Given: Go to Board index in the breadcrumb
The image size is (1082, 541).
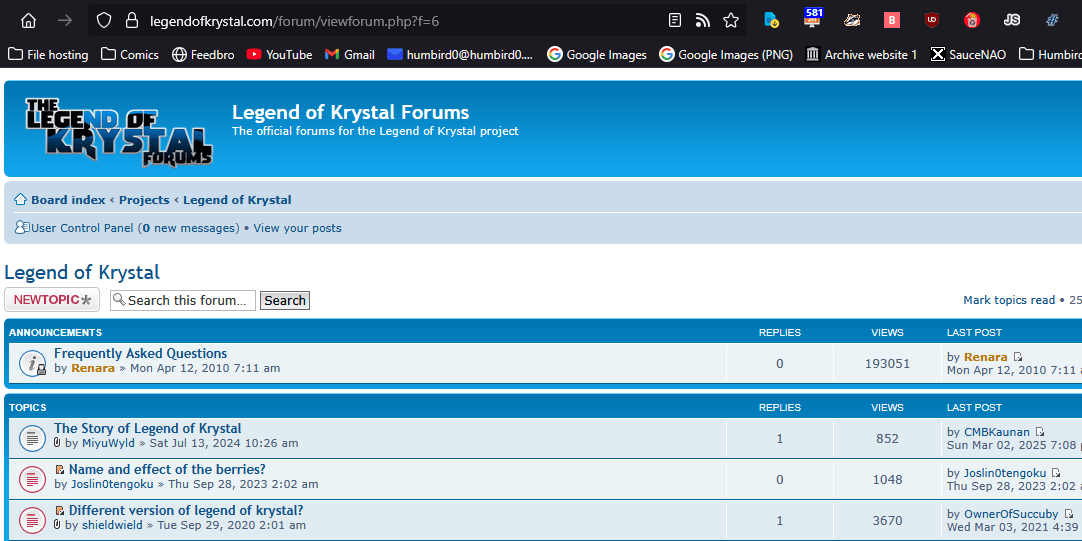Looking at the screenshot, I should click(67, 200).
